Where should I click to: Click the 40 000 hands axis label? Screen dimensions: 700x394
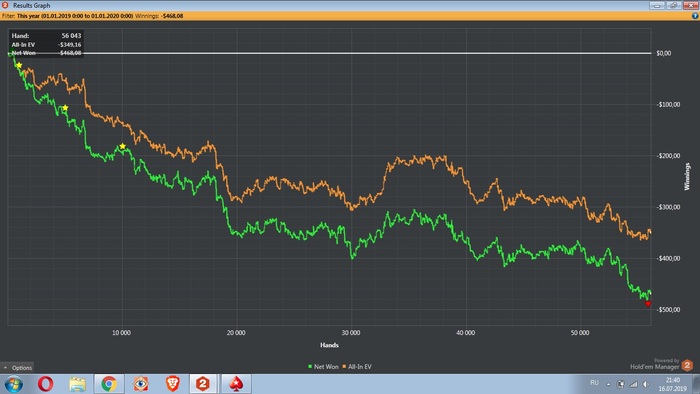[466, 333]
